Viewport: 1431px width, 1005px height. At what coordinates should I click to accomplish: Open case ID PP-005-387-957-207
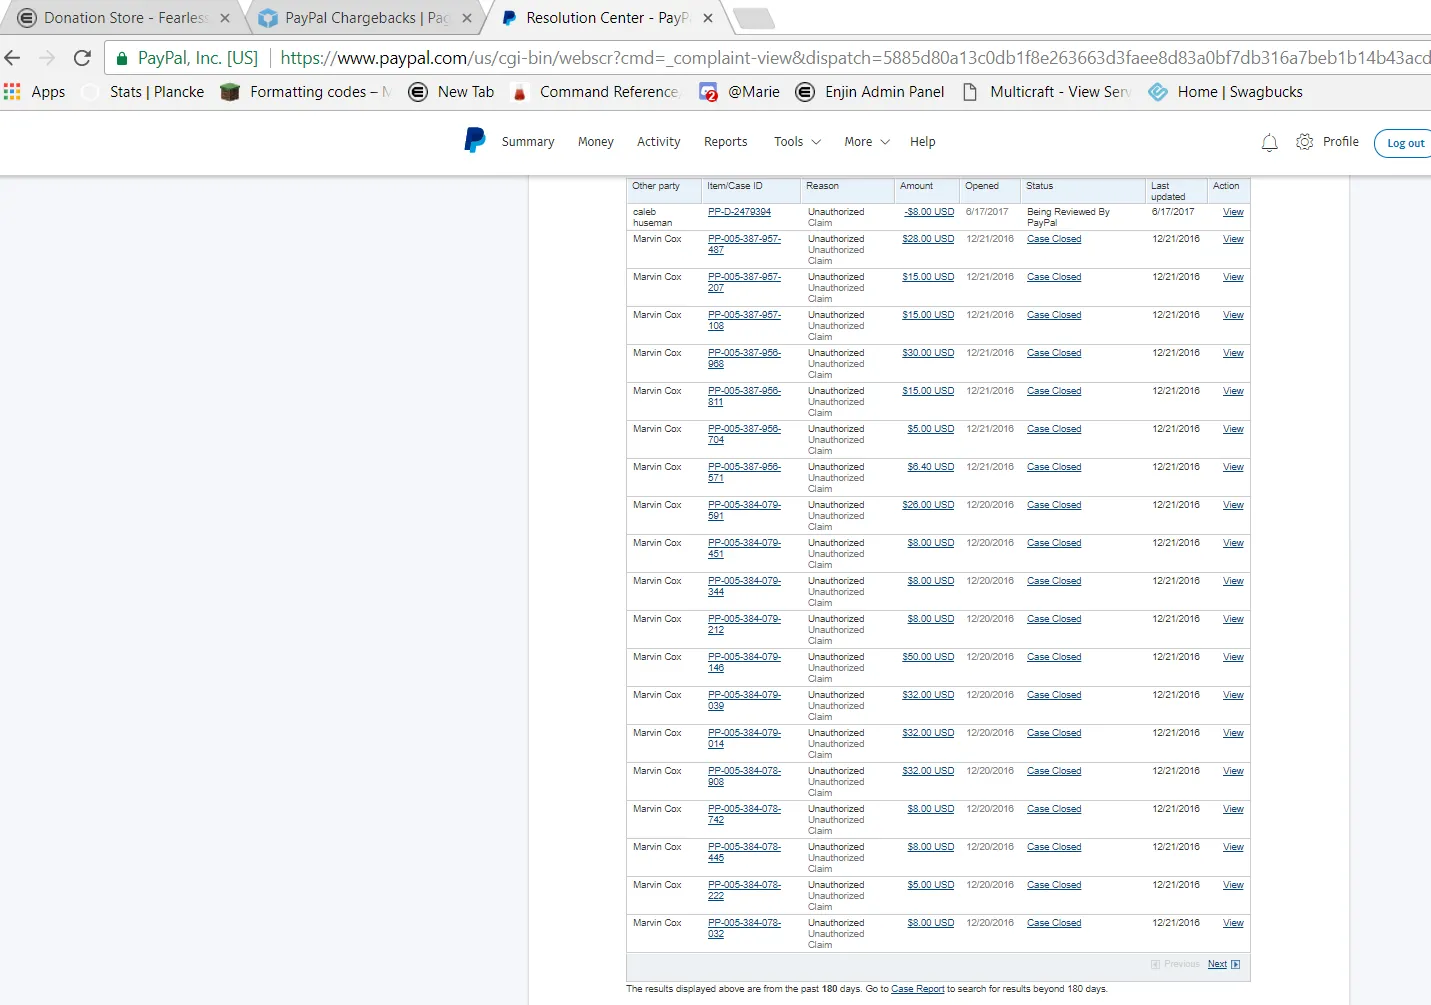click(x=744, y=282)
